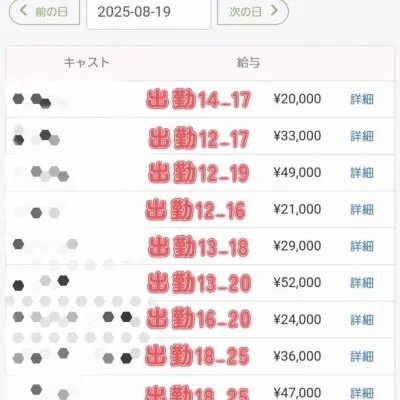400x400 pixels.
Task: Open 詳細 for the ¥29,000 row
Action: 362,246
